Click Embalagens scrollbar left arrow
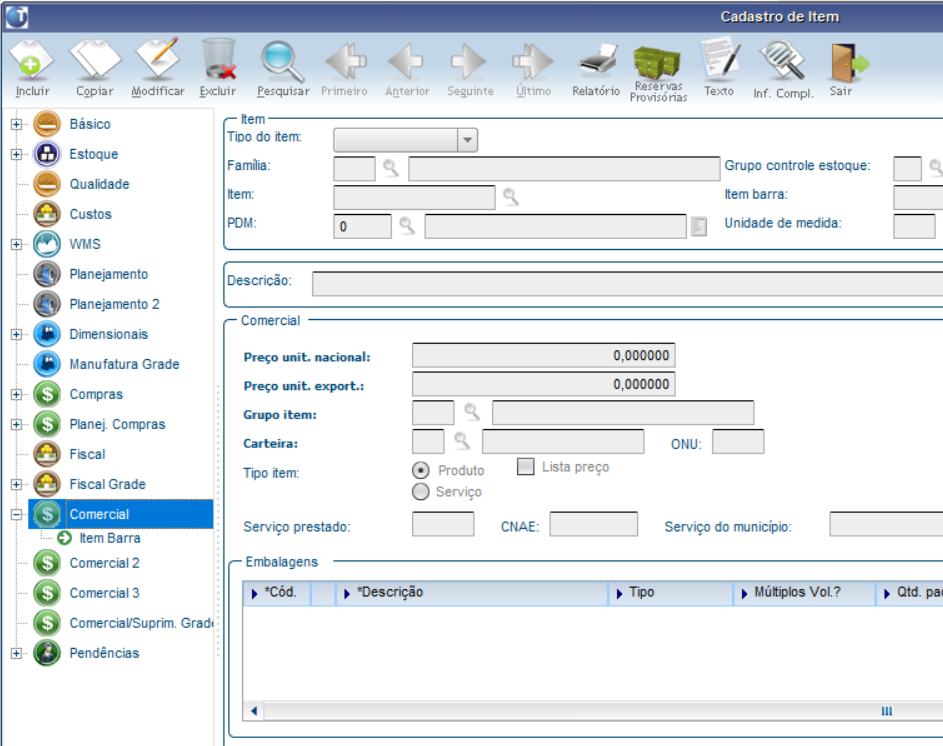 254,711
